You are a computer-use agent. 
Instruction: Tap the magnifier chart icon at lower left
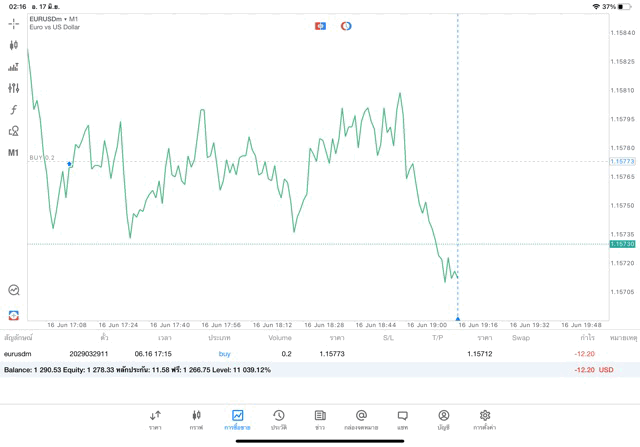point(14,290)
